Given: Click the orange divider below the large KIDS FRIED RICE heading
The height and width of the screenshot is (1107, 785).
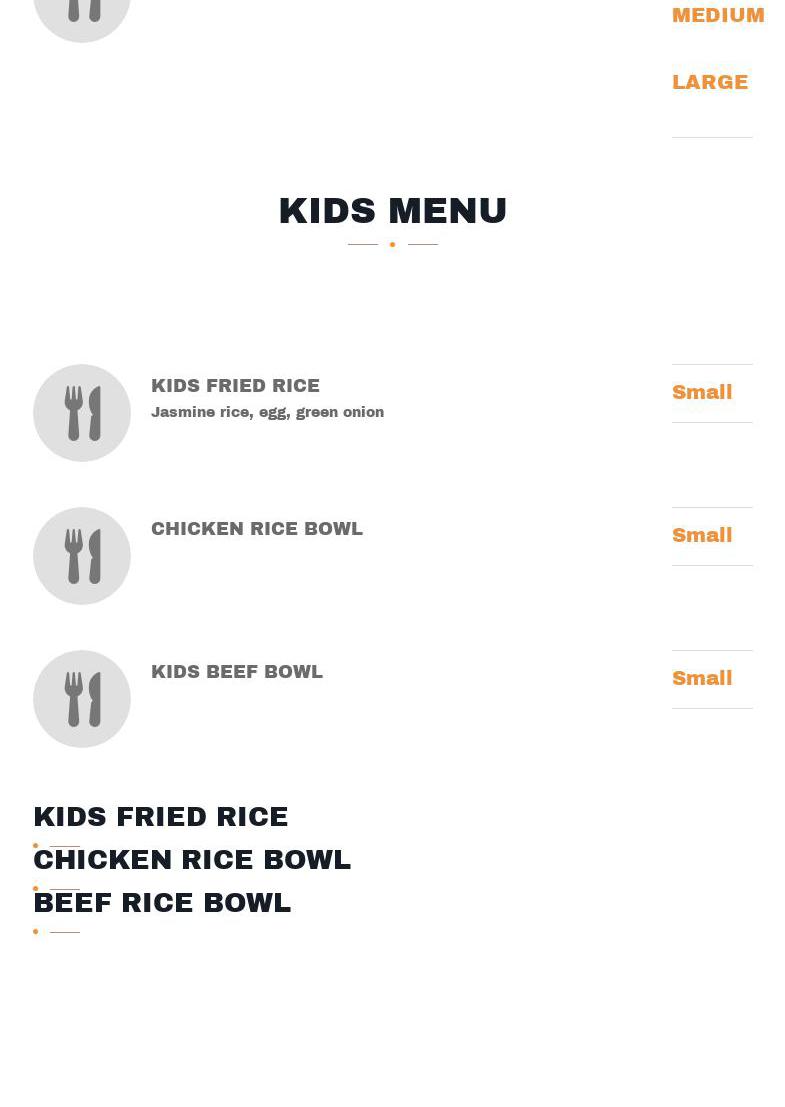Looking at the screenshot, I should [57, 846].
